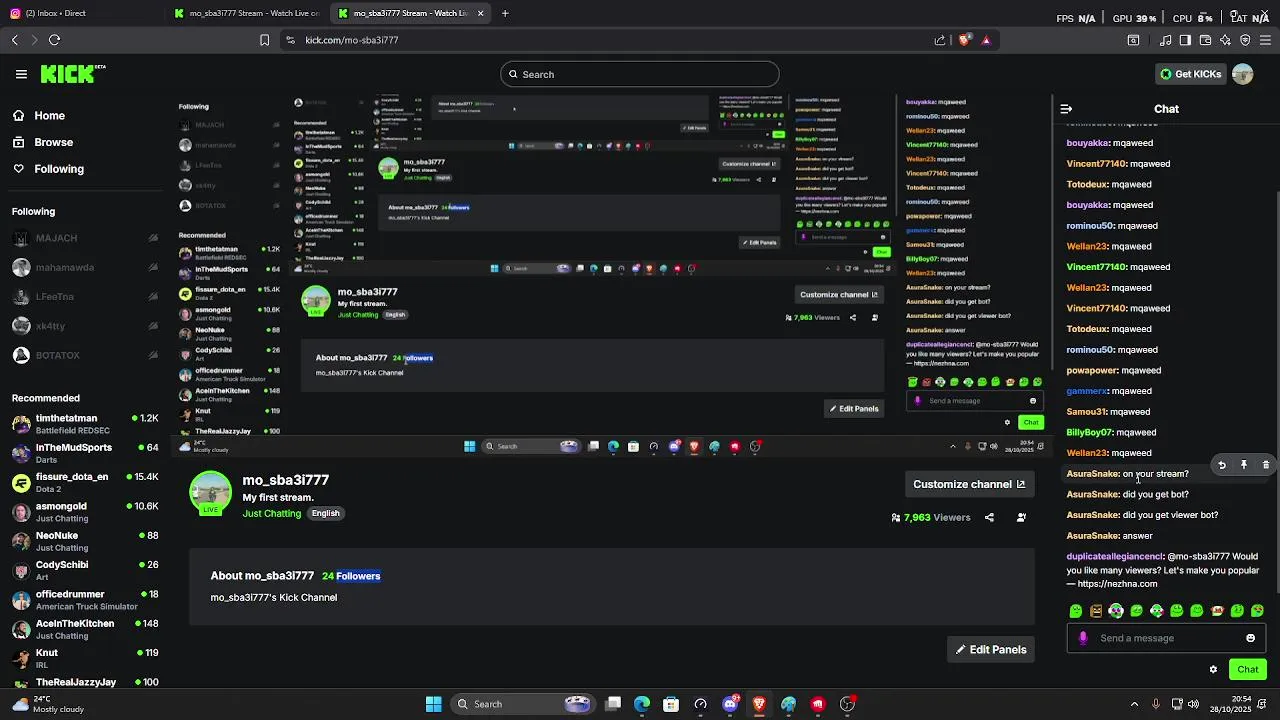Click the browser share icon in address bar

tap(940, 40)
